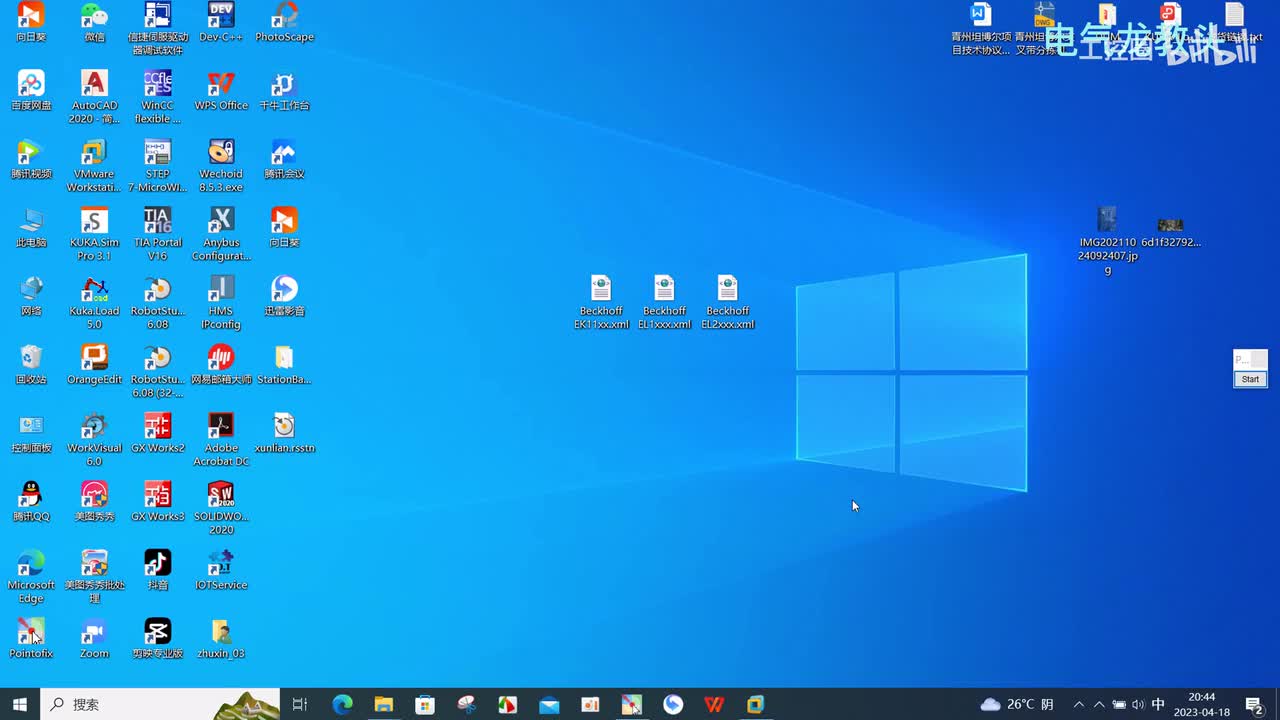Screen dimensions: 1280x720
Task: Select the WorkVisual 6.0 desktop icon
Action: pos(94,441)
